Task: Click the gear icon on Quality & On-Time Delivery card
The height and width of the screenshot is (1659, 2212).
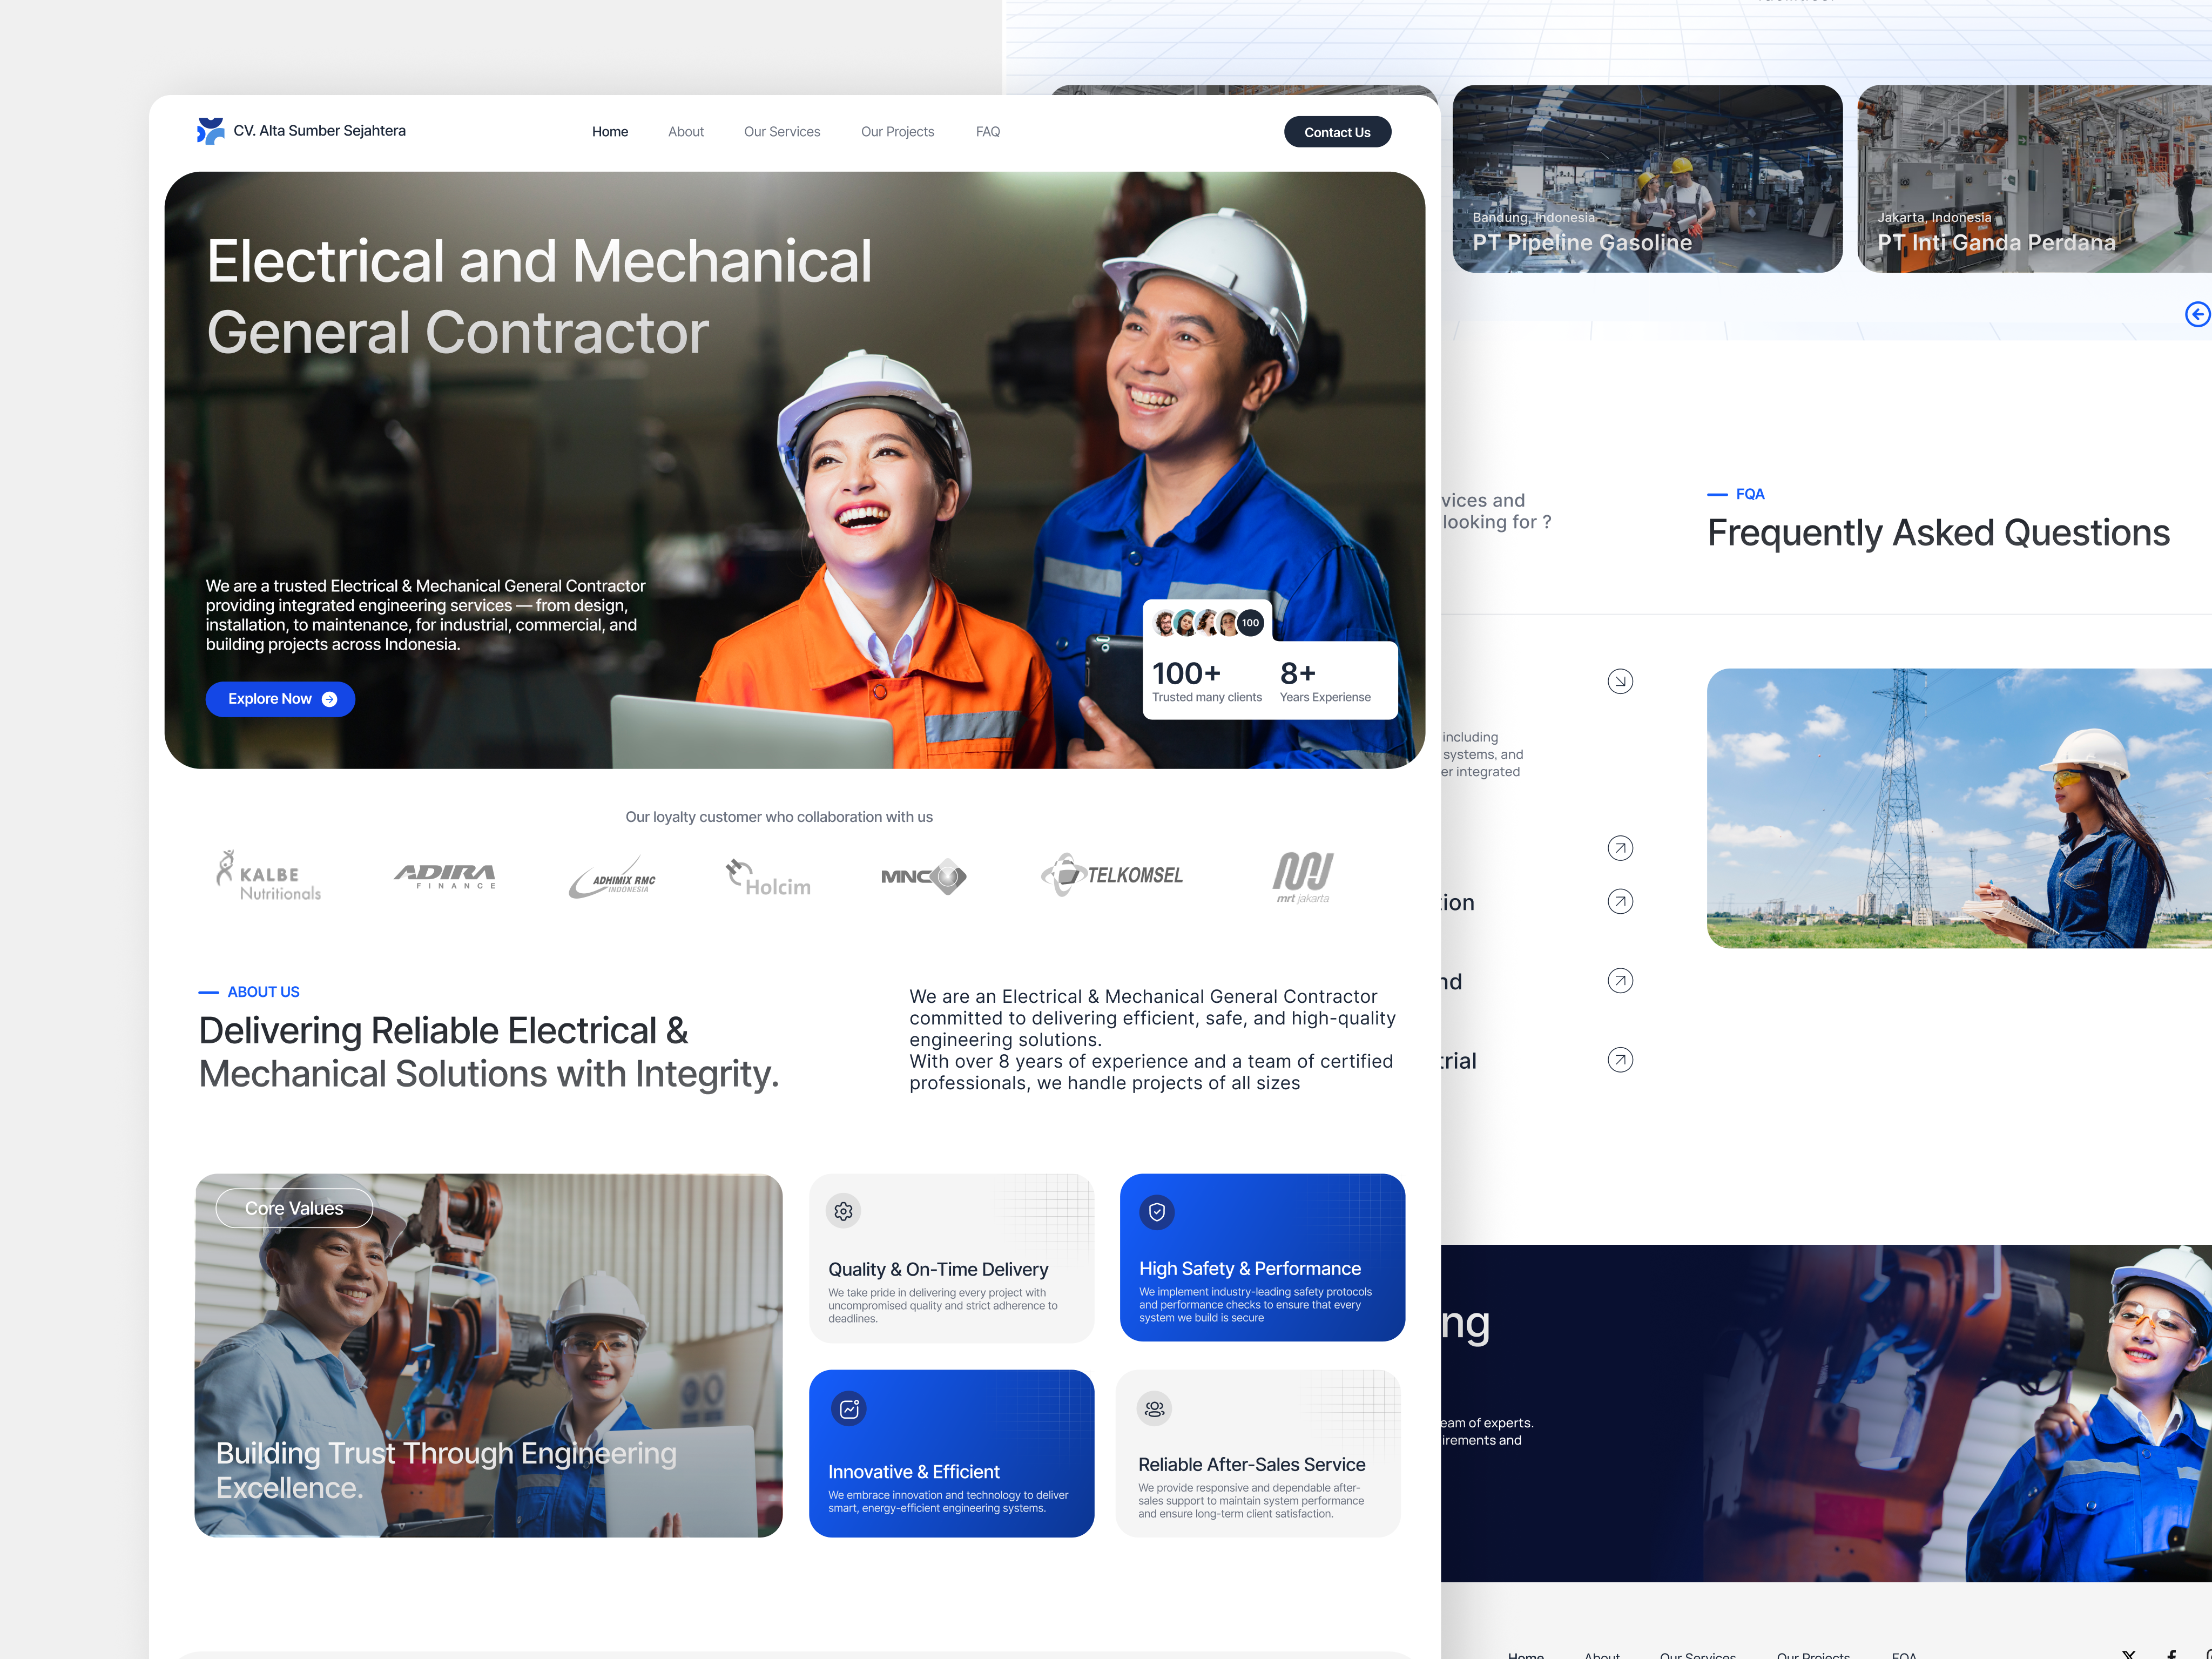Action: (844, 1211)
